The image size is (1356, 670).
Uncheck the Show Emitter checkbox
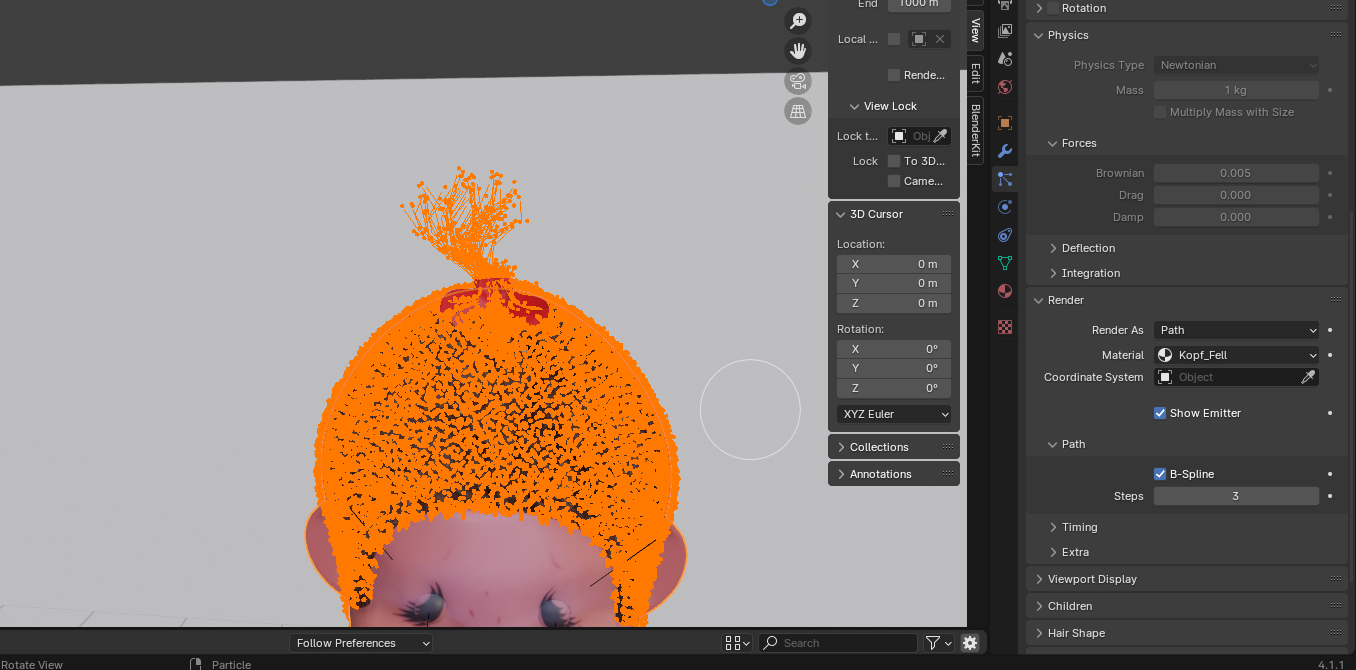click(x=1160, y=413)
